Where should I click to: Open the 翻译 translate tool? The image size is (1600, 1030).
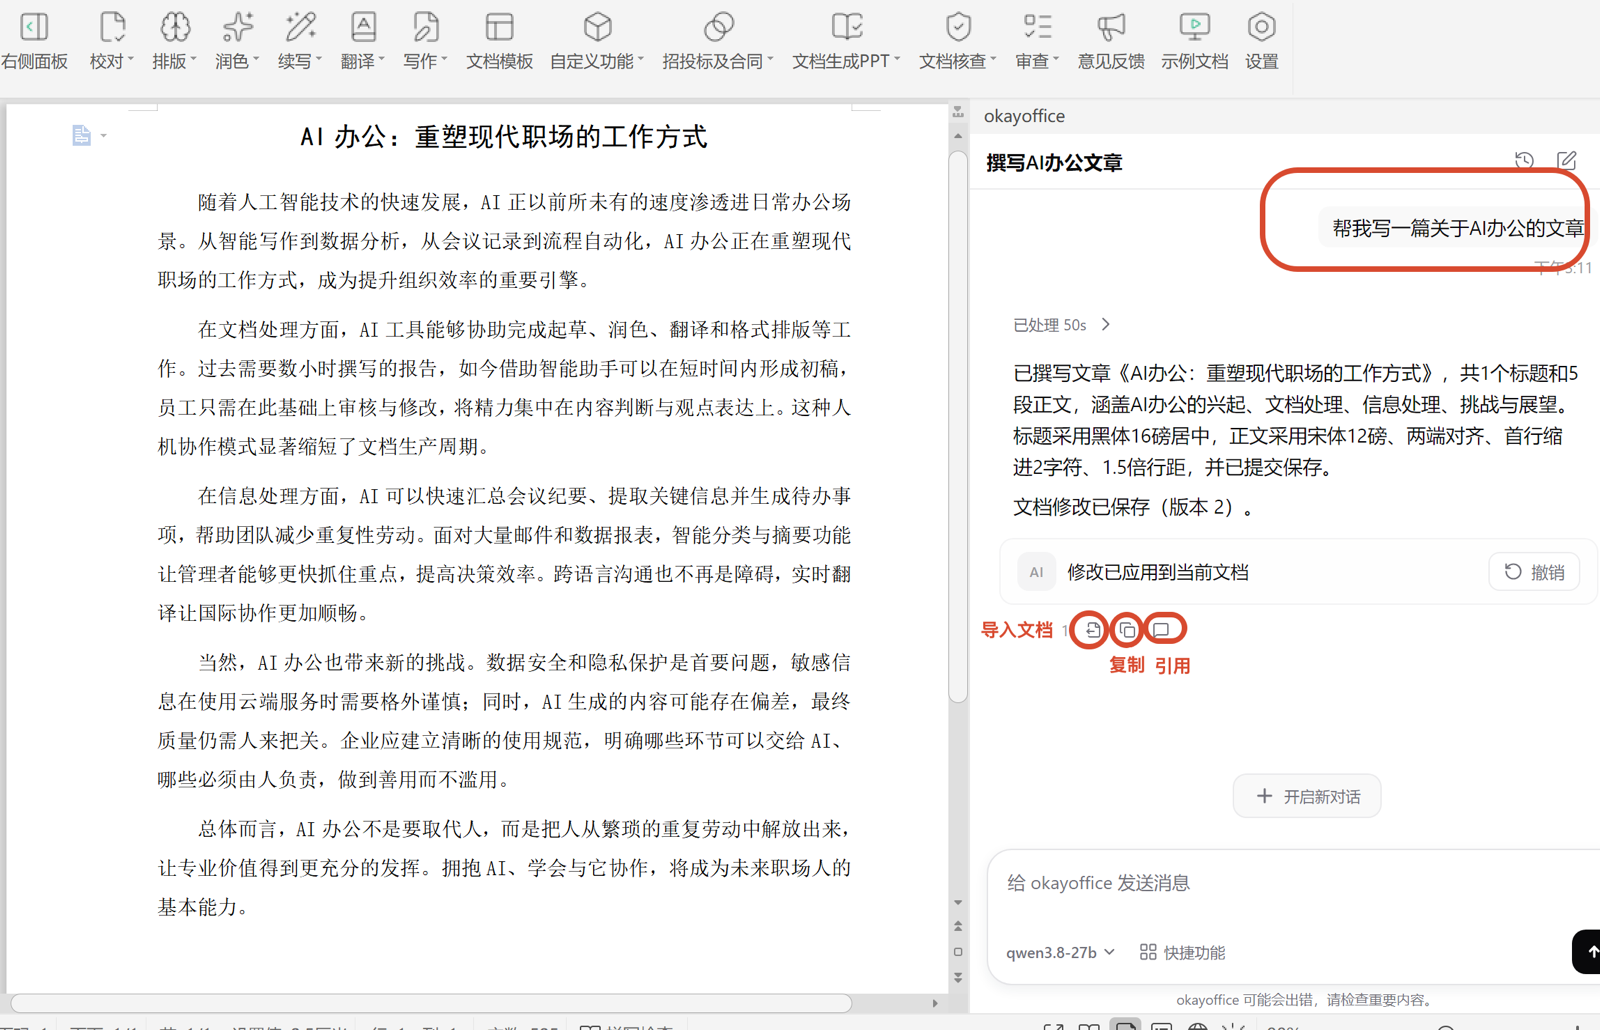pyautogui.click(x=362, y=41)
